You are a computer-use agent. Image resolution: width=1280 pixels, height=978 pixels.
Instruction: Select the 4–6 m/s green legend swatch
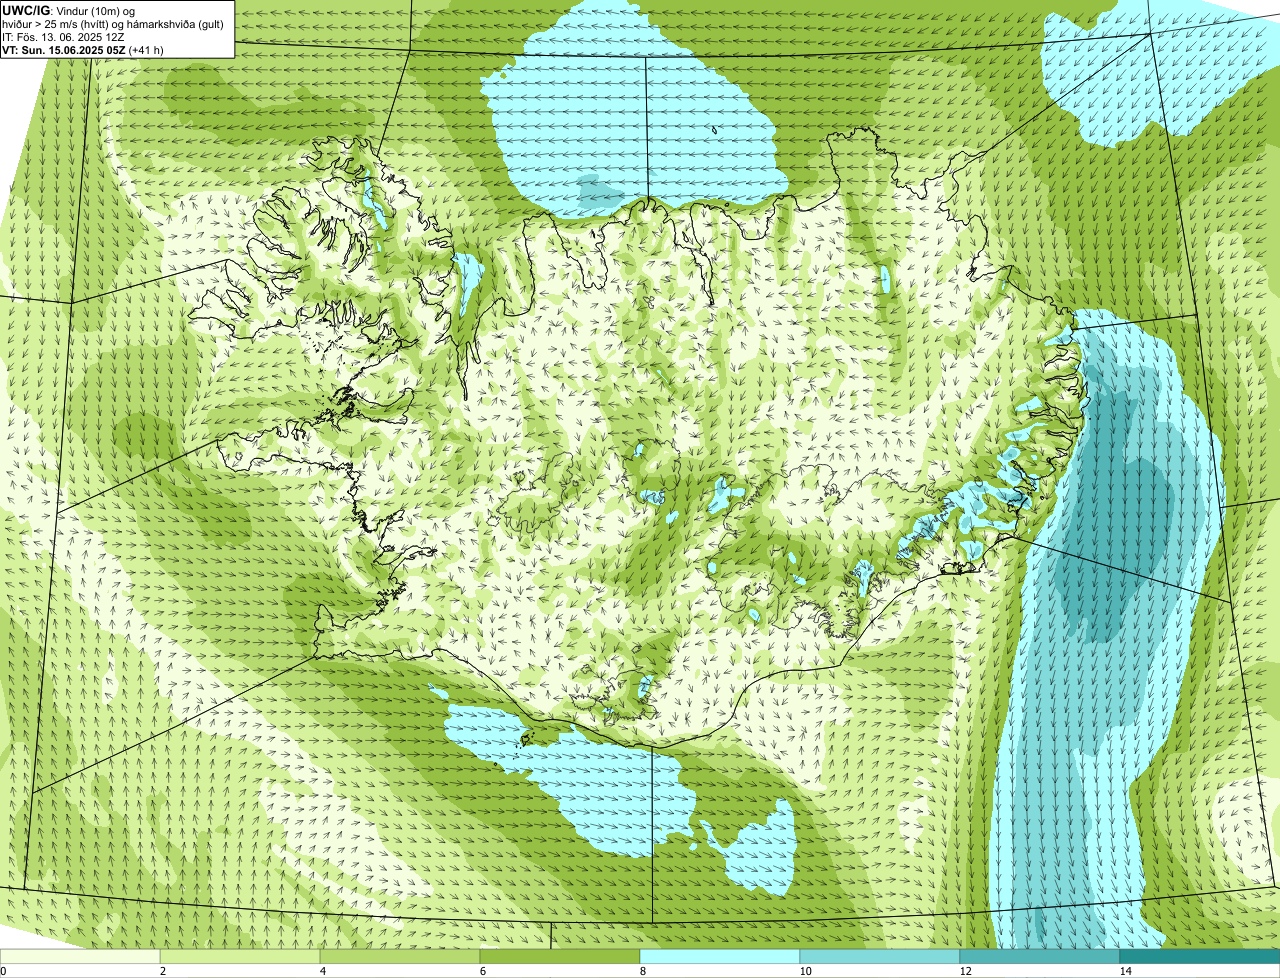tap(400, 957)
